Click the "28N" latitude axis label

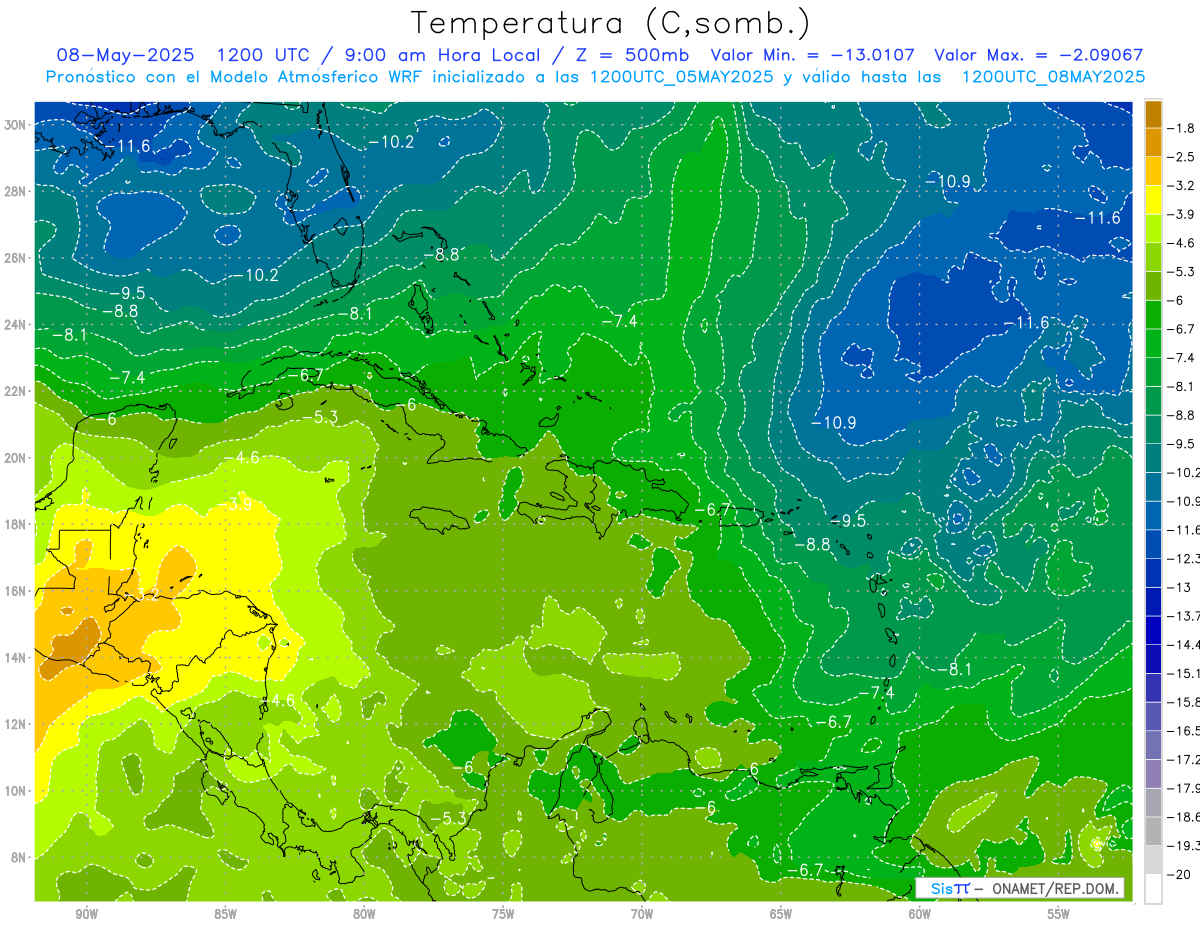16,191
